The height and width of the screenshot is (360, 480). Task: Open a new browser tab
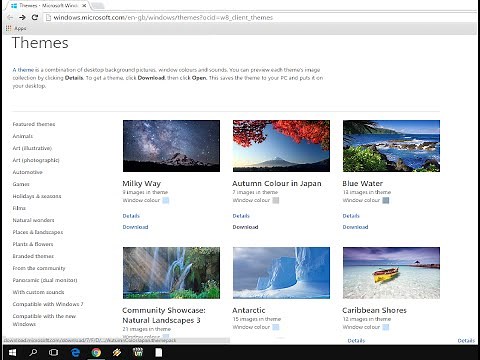97,6
